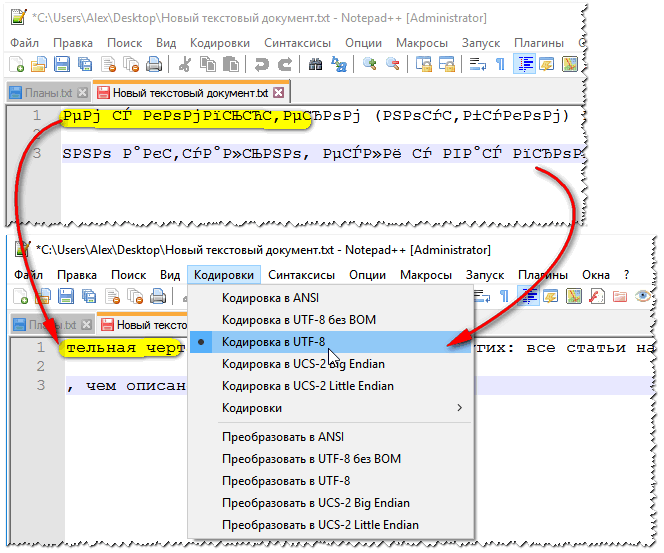Open Поиск menu in upper window

[124, 43]
